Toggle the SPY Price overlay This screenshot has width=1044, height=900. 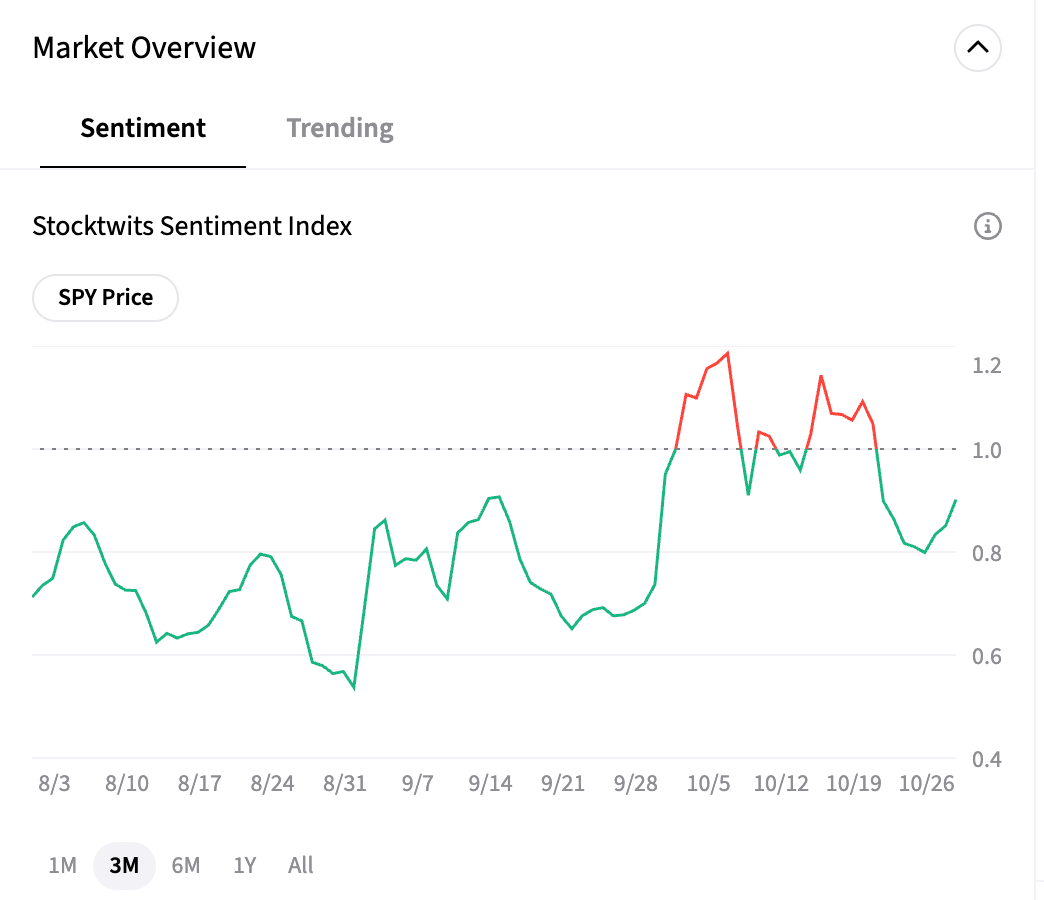pos(106,298)
